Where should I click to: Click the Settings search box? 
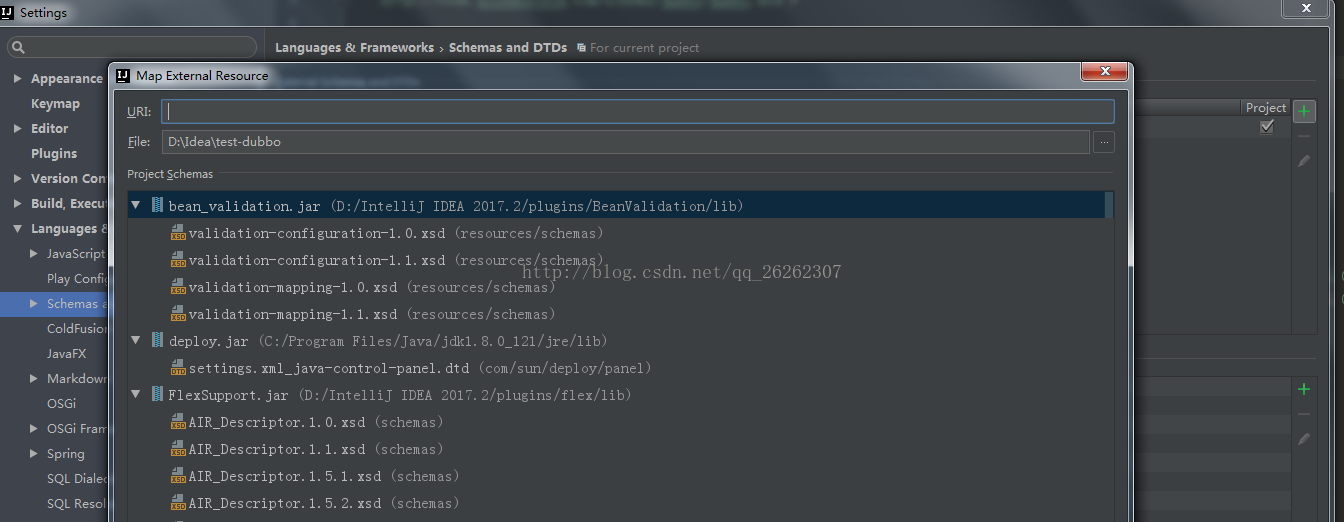132,47
